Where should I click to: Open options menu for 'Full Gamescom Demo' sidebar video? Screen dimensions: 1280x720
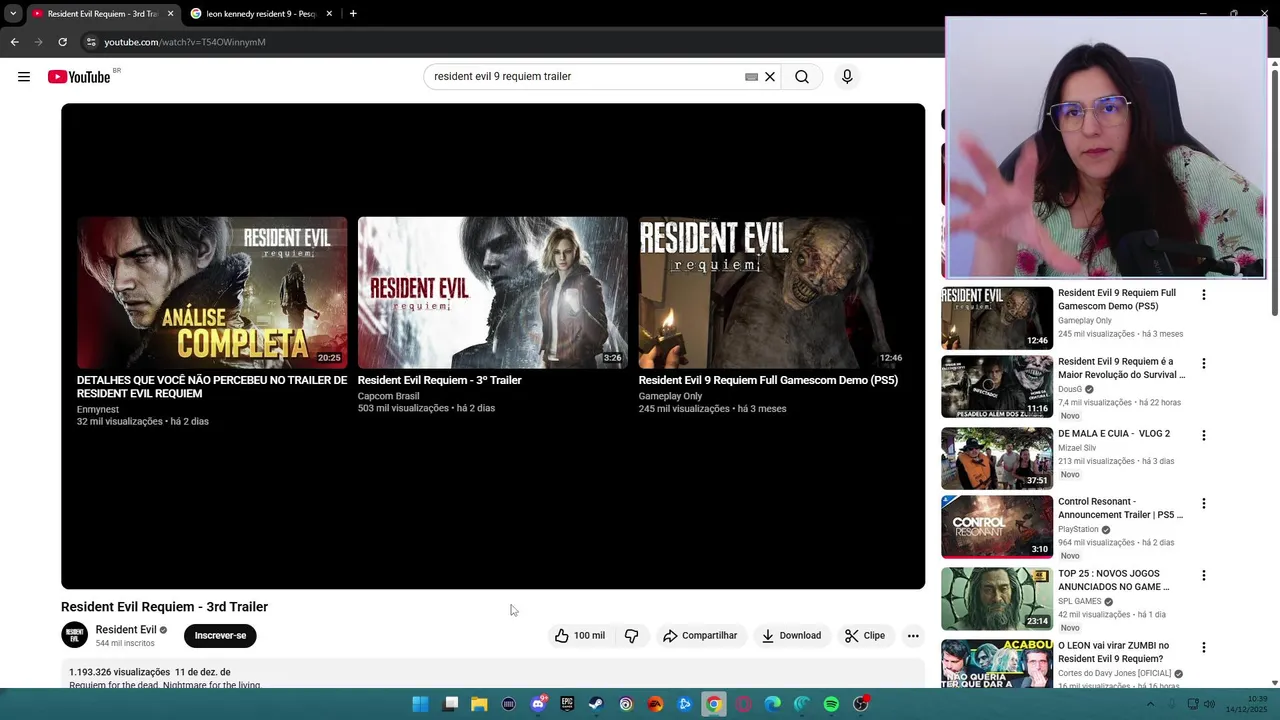[1204, 295]
